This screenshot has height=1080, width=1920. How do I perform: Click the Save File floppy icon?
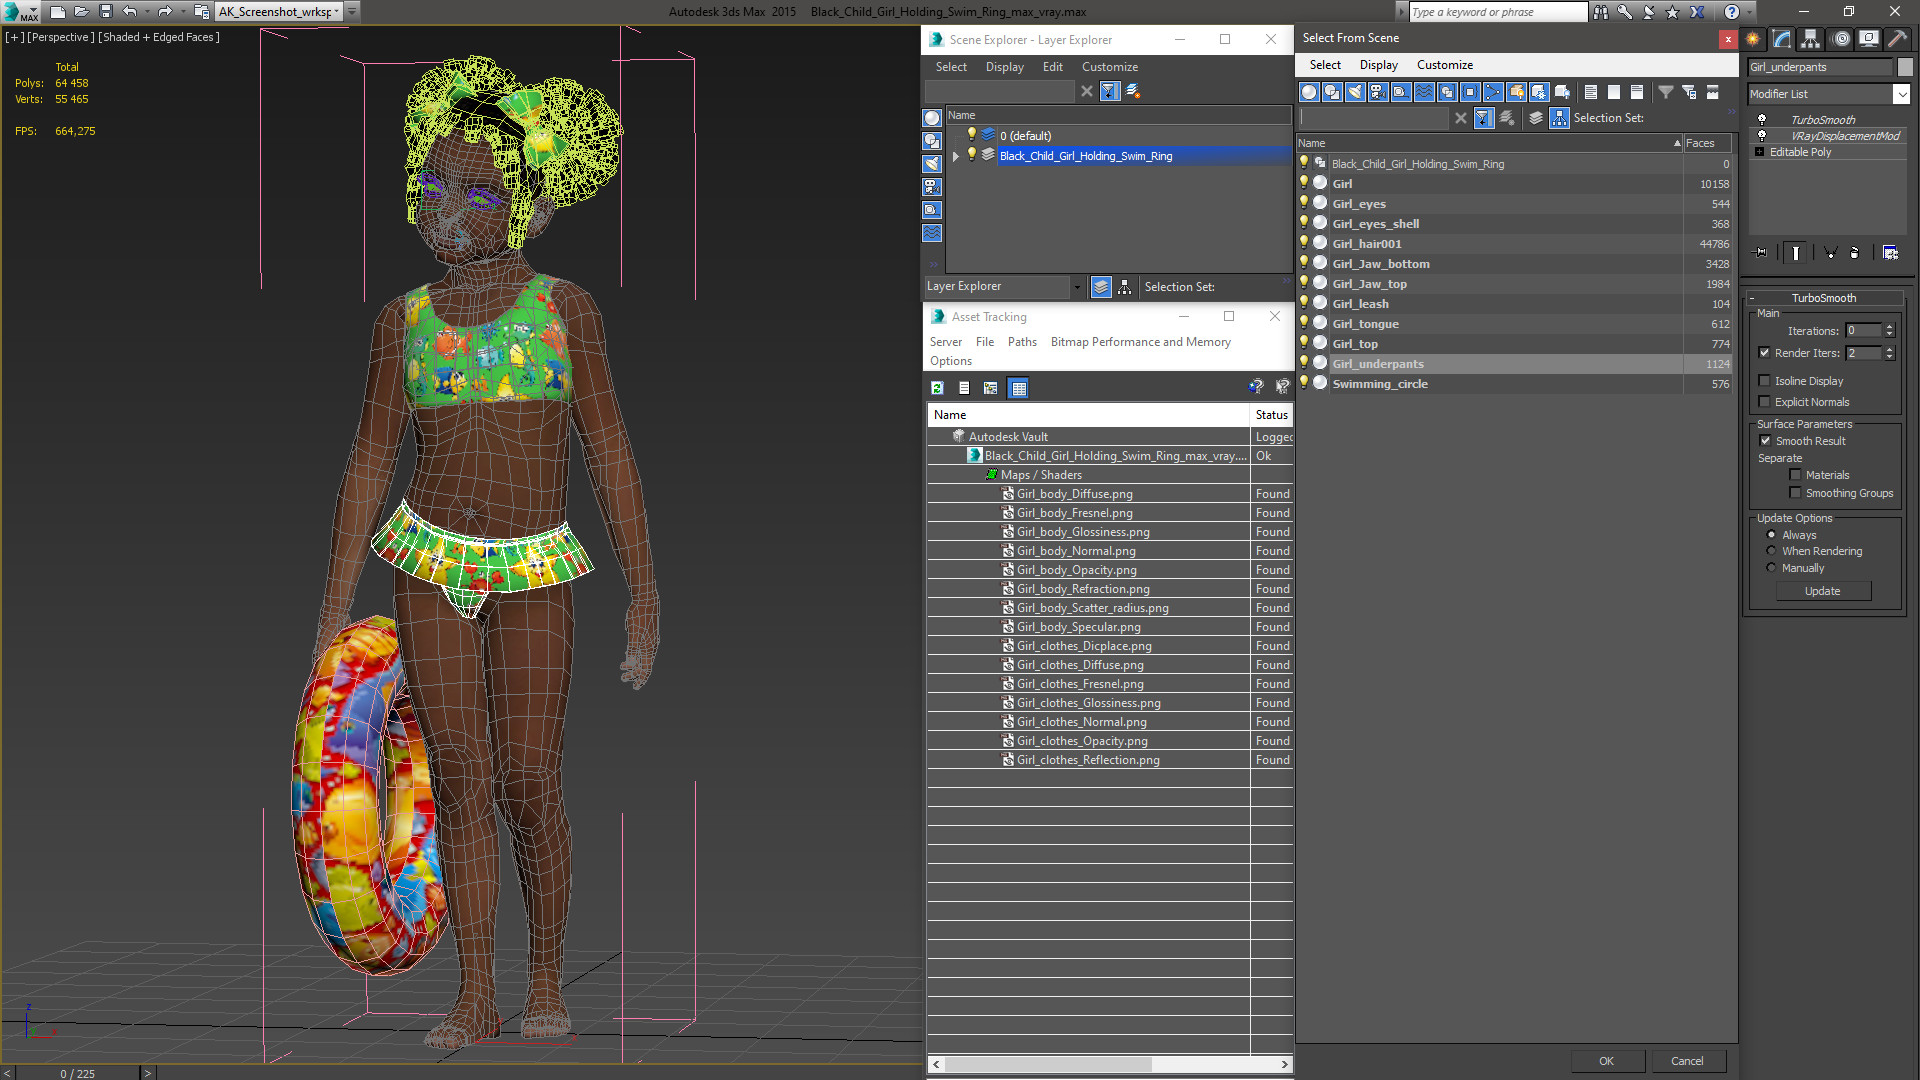[105, 12]
